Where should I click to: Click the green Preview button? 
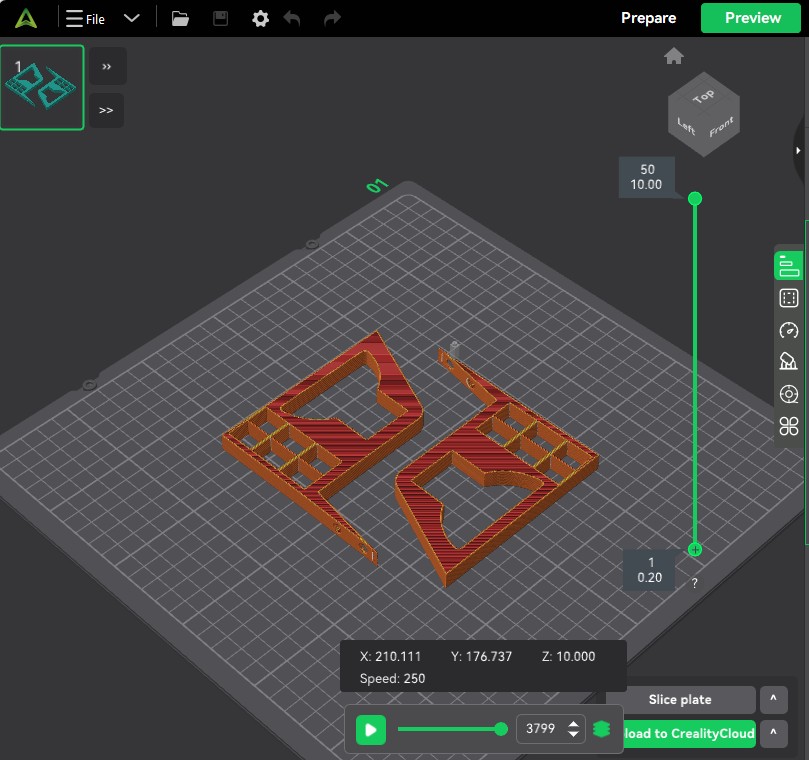click(x=753, y=18)
